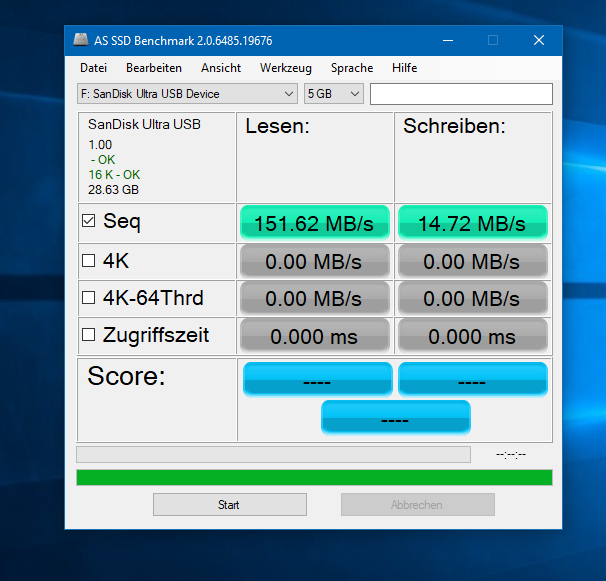
Task: Click the 4K read result 0.00 MB/s
Action: (315, 261)
